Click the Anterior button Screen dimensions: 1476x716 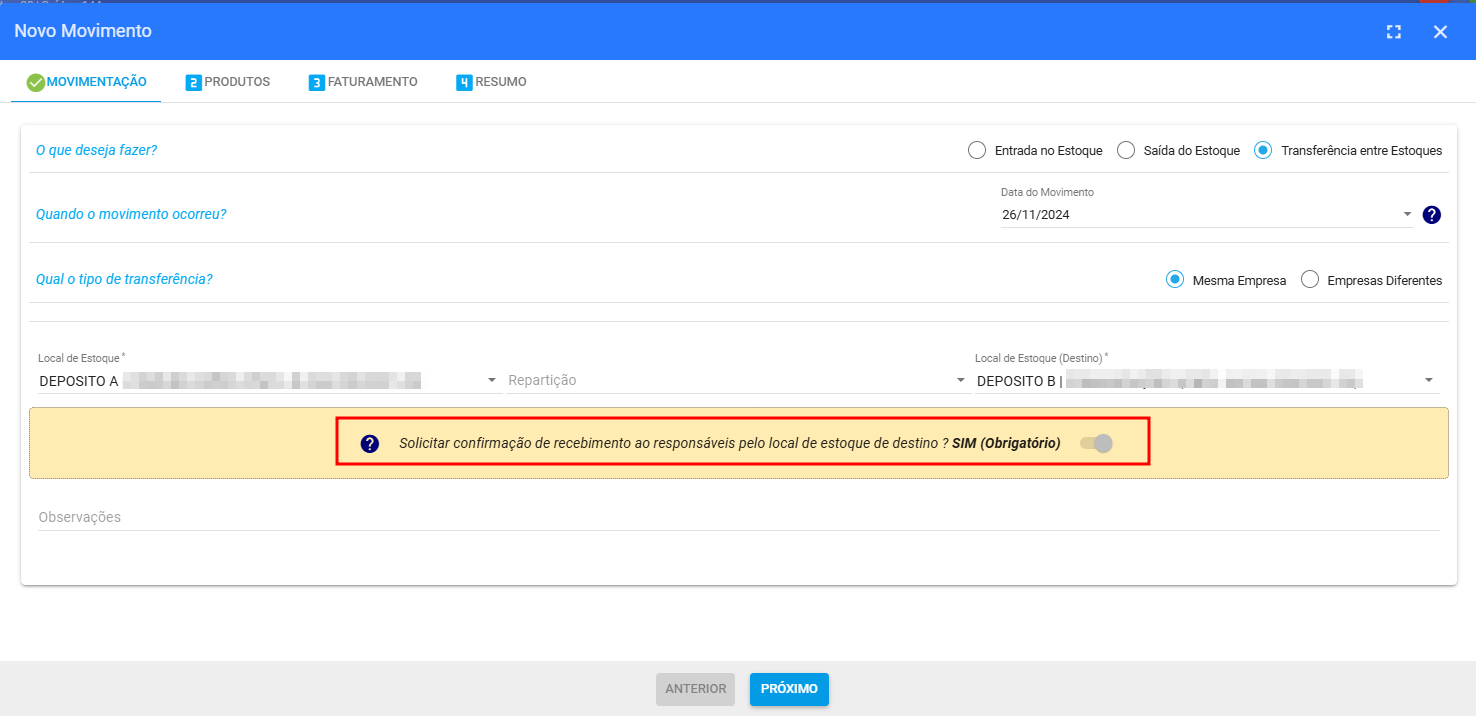tap(695, 689)
